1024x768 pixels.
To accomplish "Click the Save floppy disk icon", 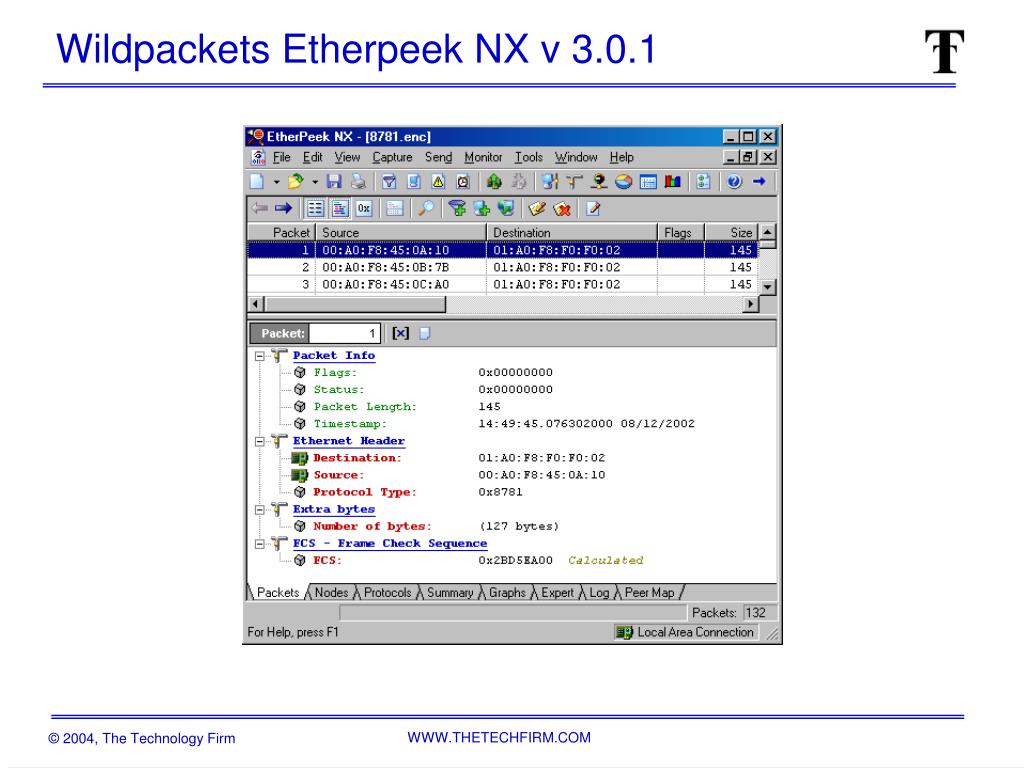I will (x=334, y=182).
